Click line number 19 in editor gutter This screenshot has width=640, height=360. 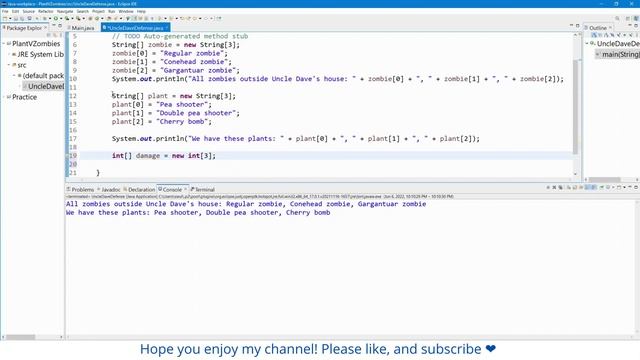coord(73,156)
